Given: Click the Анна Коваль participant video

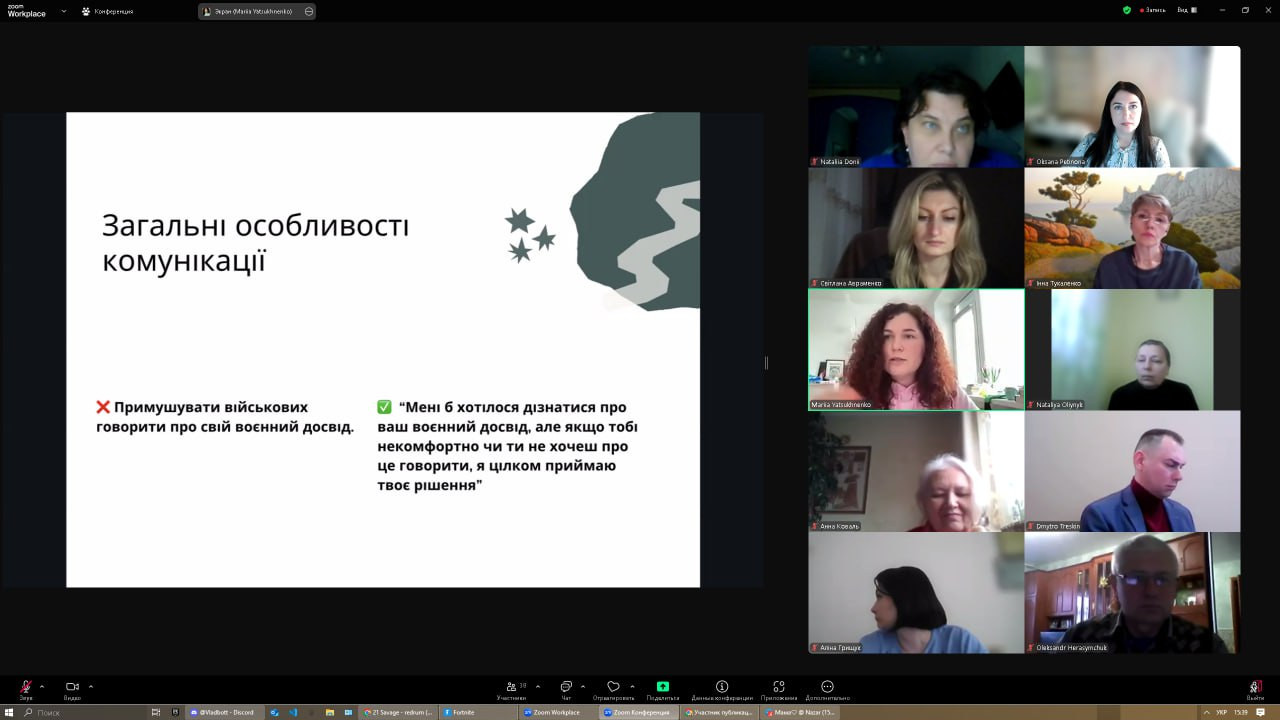Looking at the screenshot, I should click(916, 471).
